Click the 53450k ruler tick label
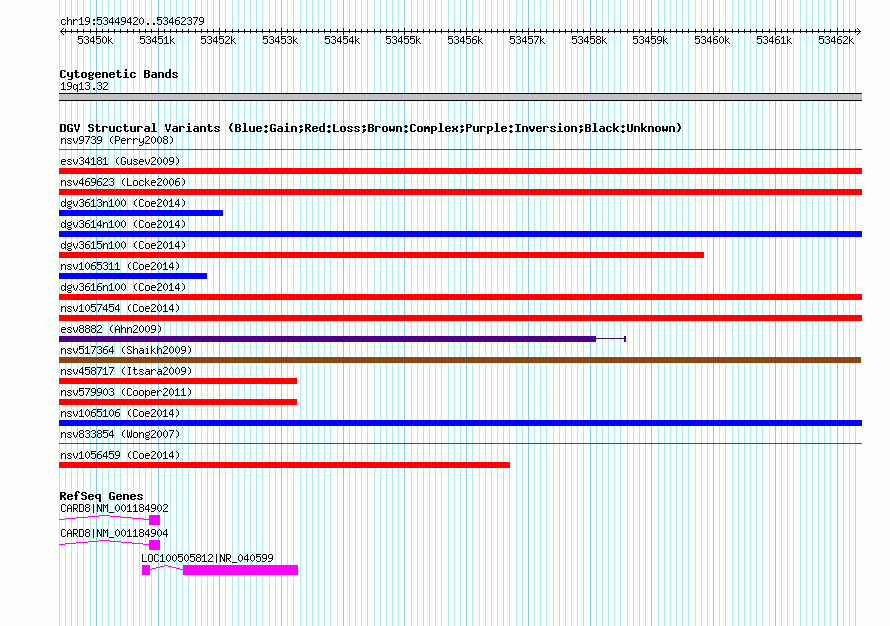890x626 pixels. 95,40
